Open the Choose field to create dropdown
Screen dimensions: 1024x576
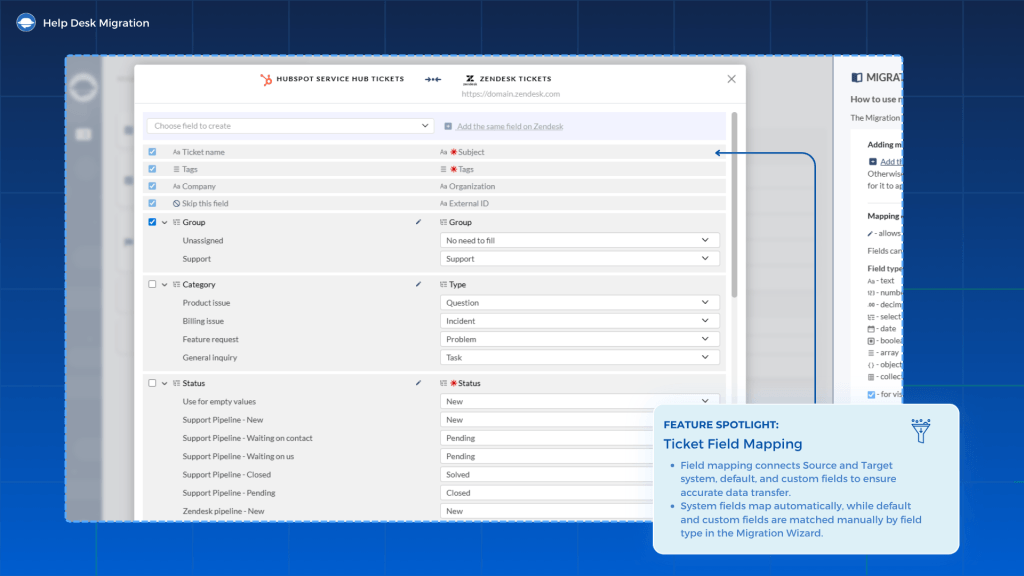(290, 125)
